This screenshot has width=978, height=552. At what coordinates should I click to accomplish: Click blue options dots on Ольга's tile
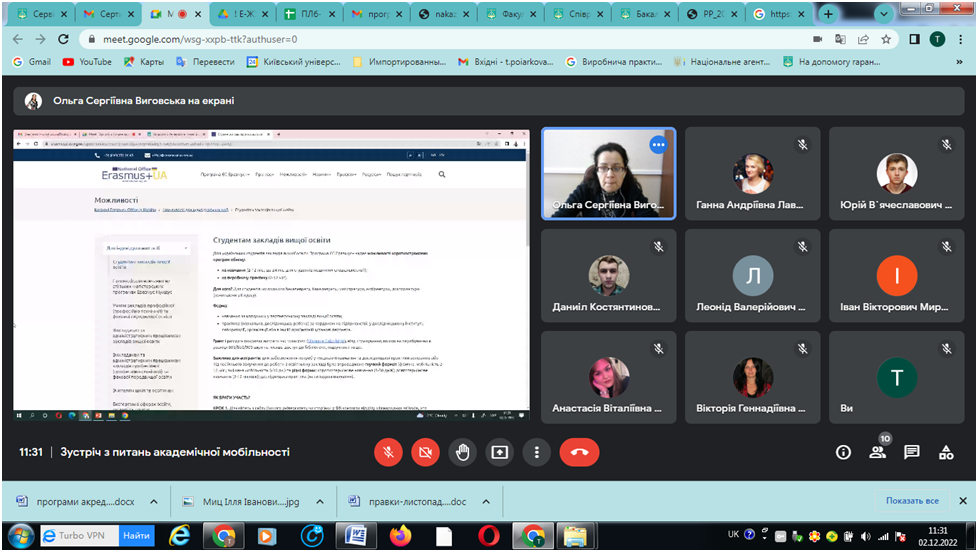pos(658,145)
